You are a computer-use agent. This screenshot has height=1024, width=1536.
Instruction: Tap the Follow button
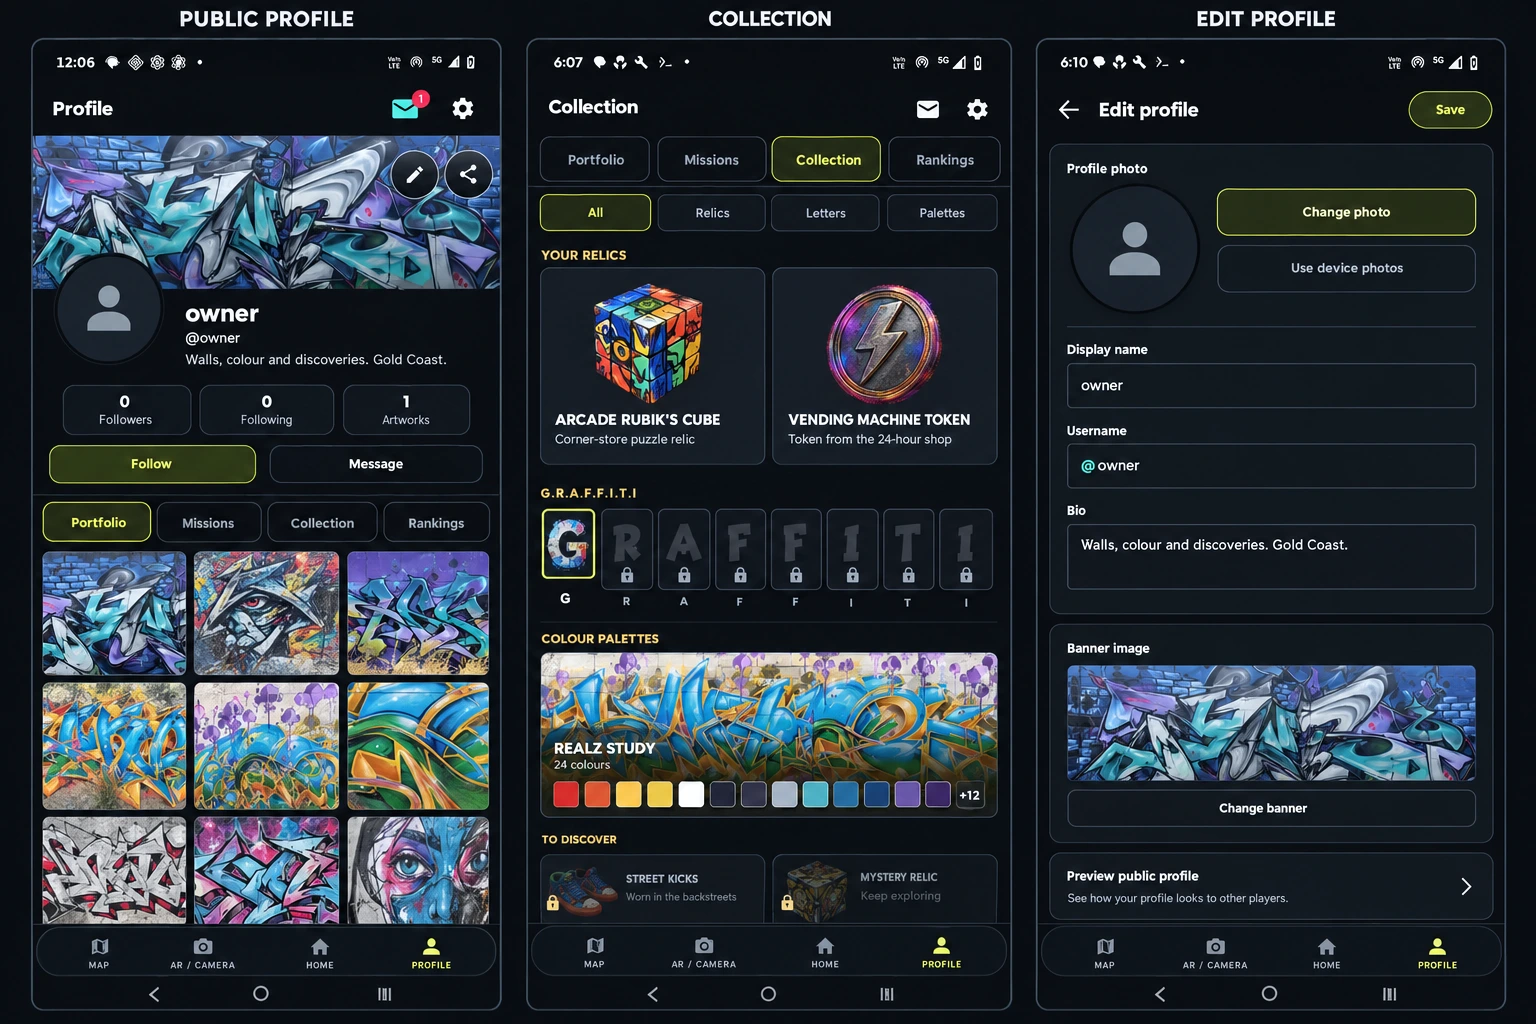coord(152,464)
